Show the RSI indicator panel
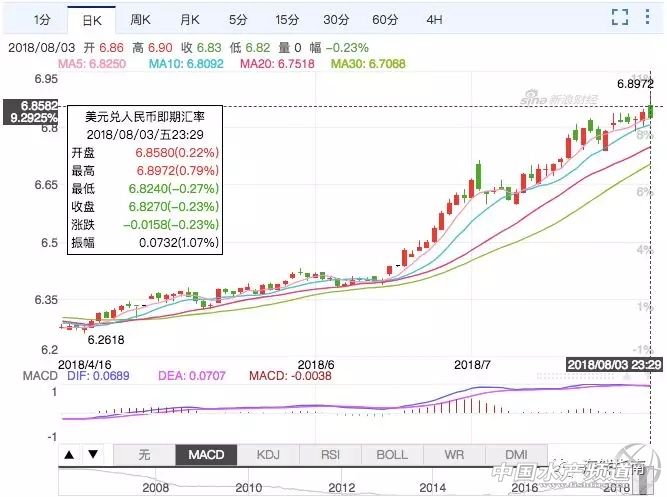Screen dimensions: 667x497 click(x=330, y=454)
